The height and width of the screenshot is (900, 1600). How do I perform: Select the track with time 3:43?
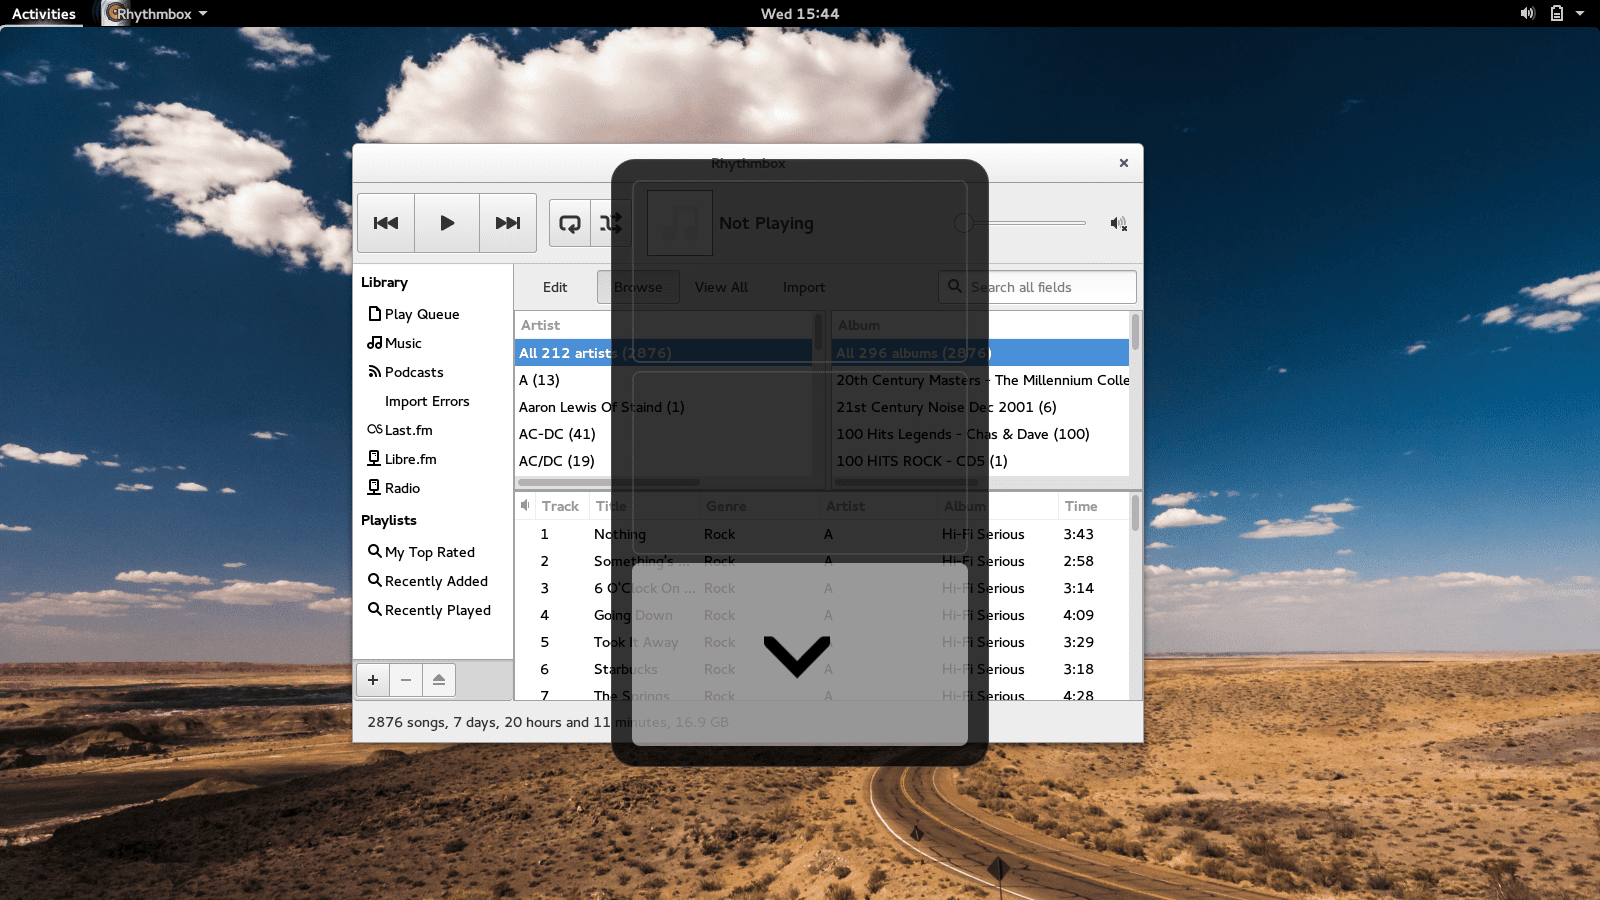point(822,534)
